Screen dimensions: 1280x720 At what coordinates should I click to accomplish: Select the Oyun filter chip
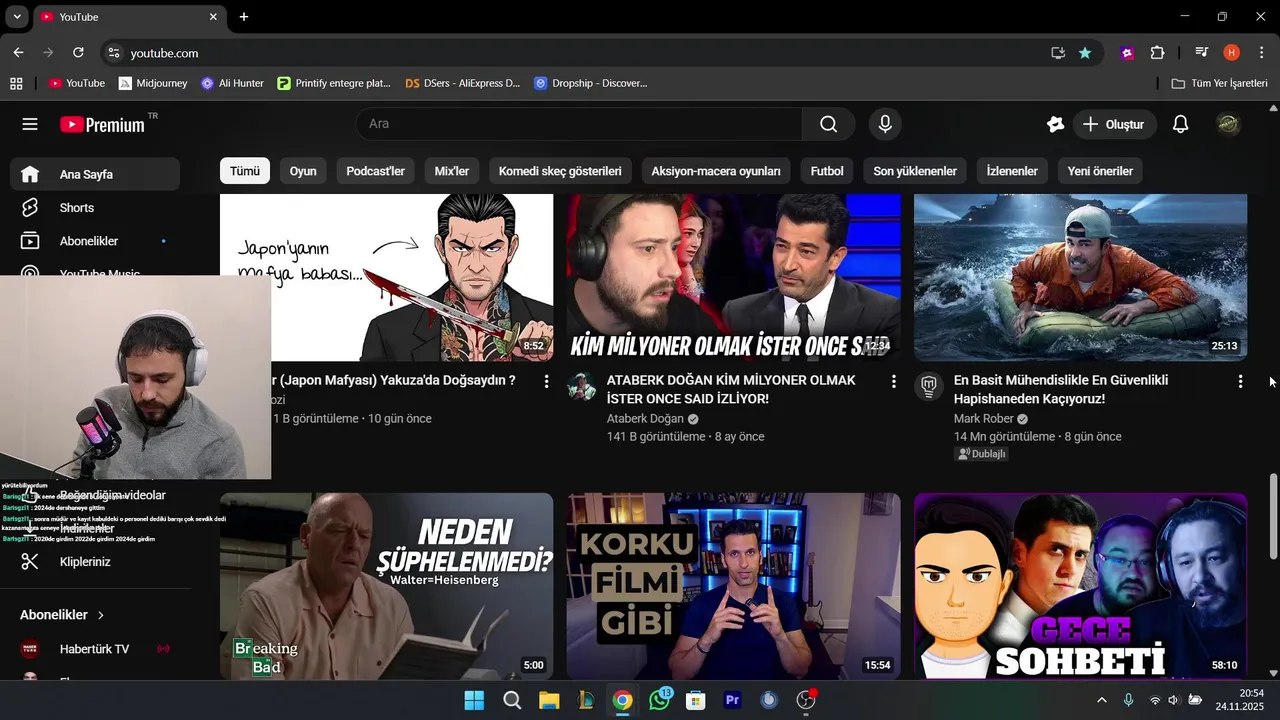click(303, 171)
